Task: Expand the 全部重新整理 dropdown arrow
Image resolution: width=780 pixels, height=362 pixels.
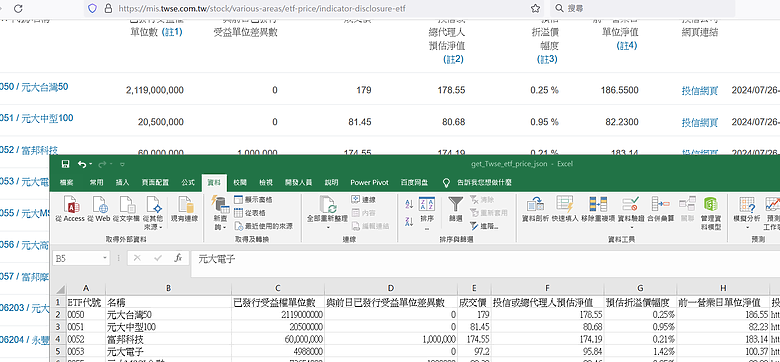Action: coord(328,227)
